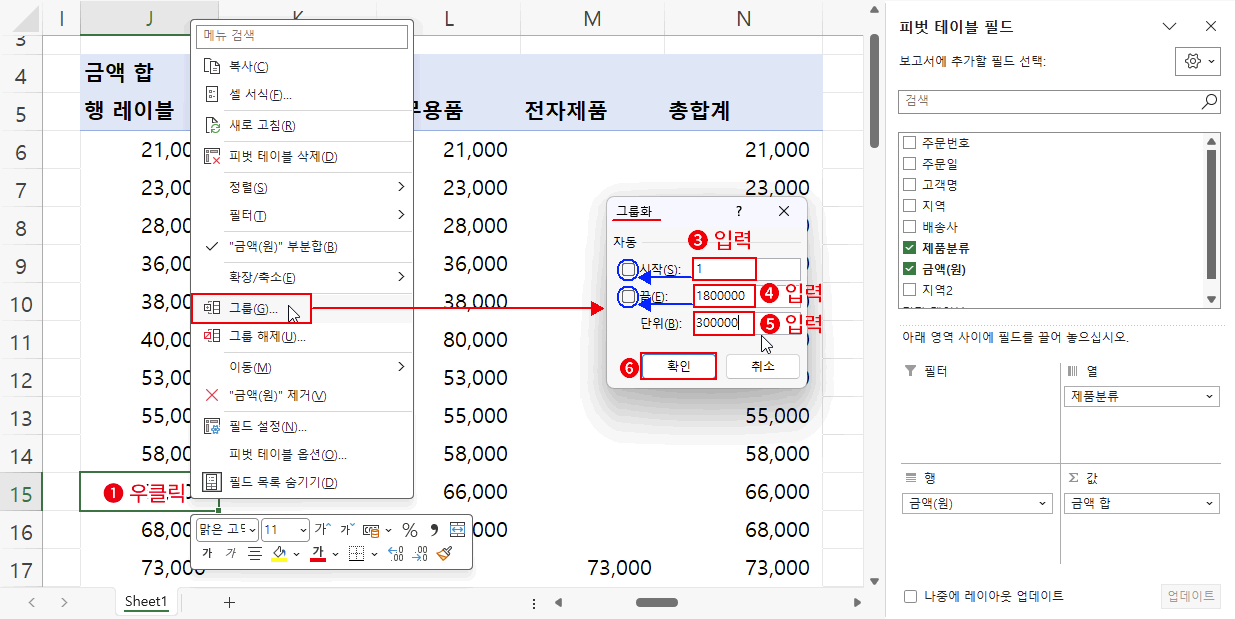Open the font size dropdown on mini toolbar

[x=303, y=530]
